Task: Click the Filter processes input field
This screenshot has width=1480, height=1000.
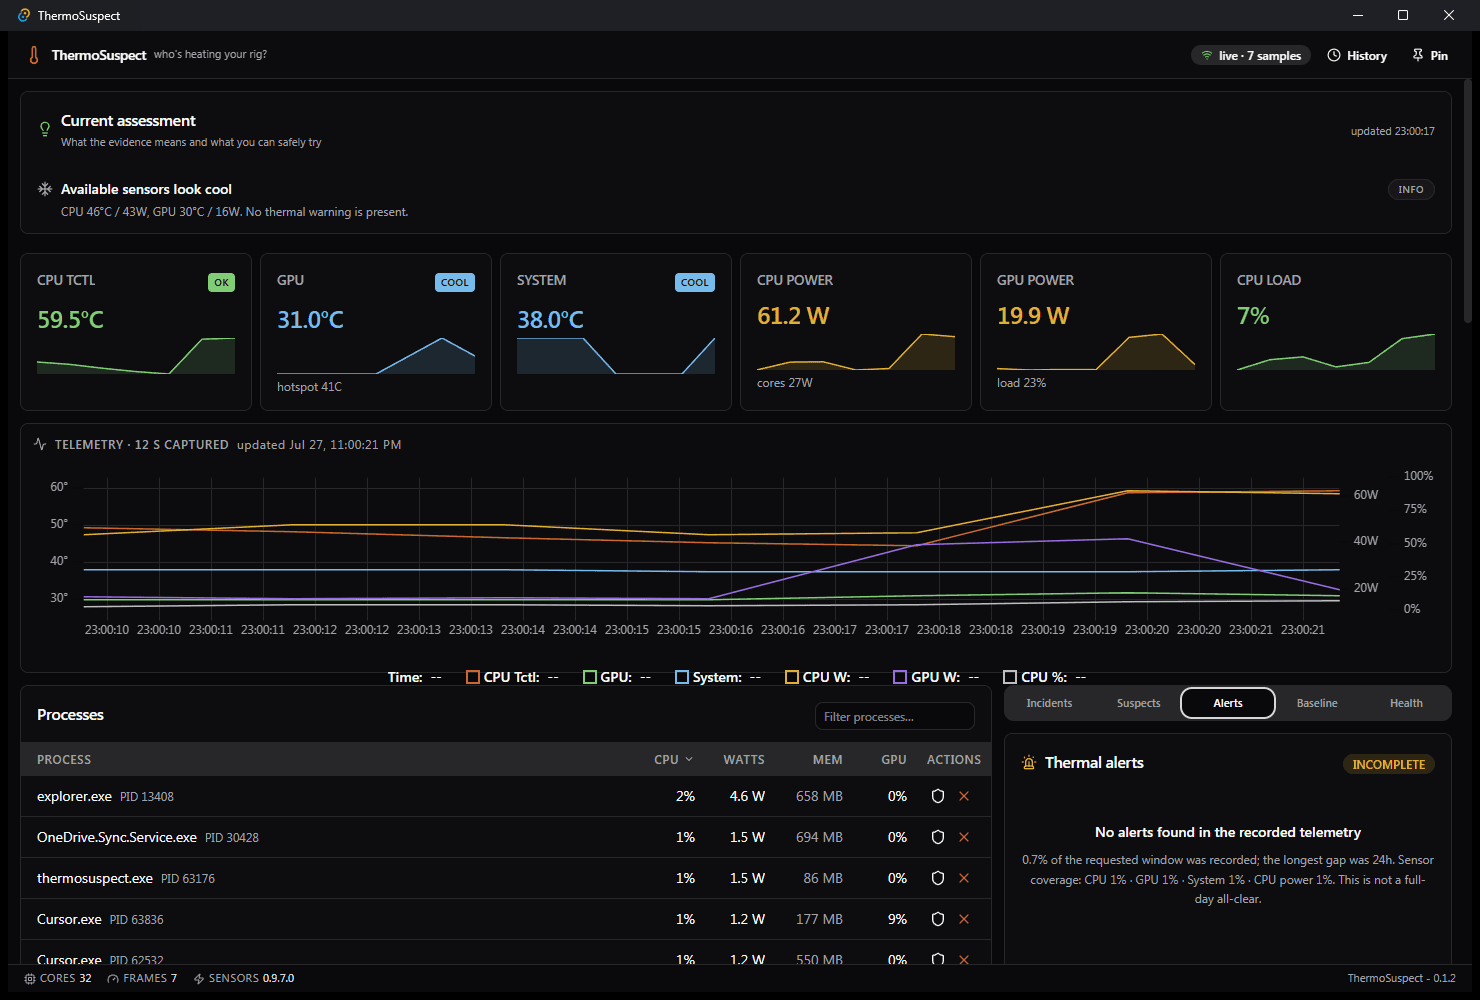Action: click(895, 716)
